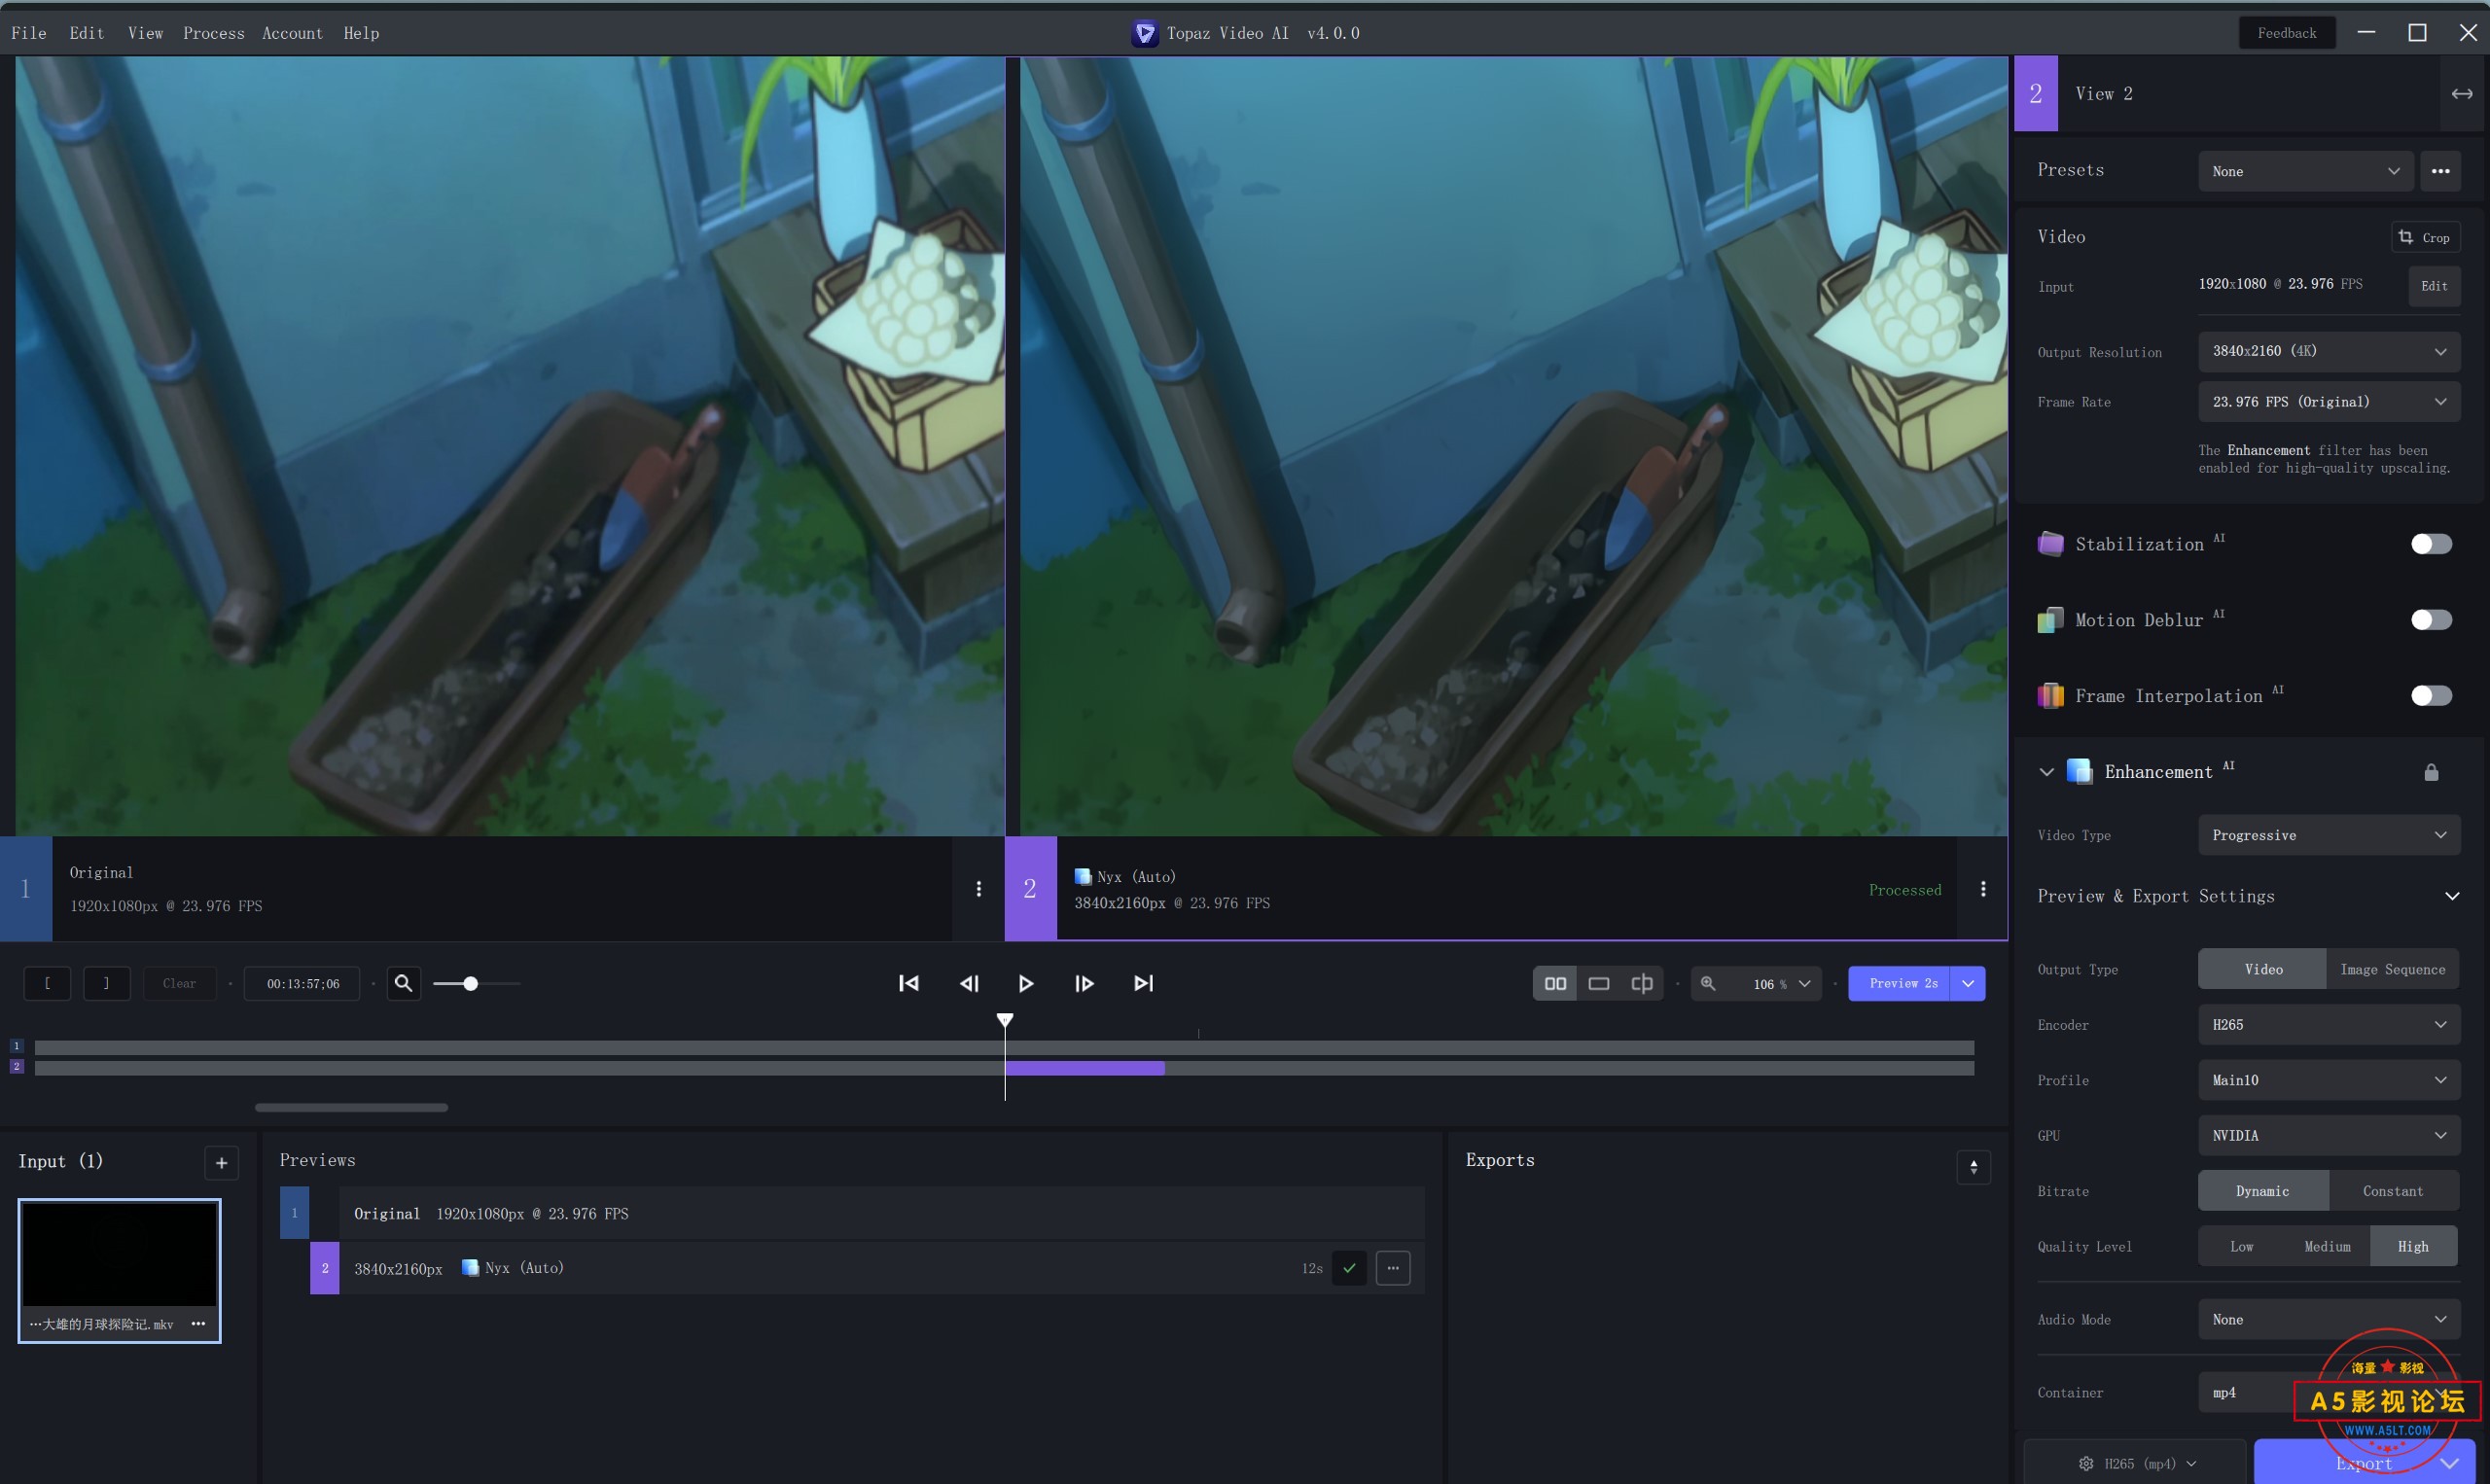Click the Motion Deblur filter icon

[x=2049, y=620]
